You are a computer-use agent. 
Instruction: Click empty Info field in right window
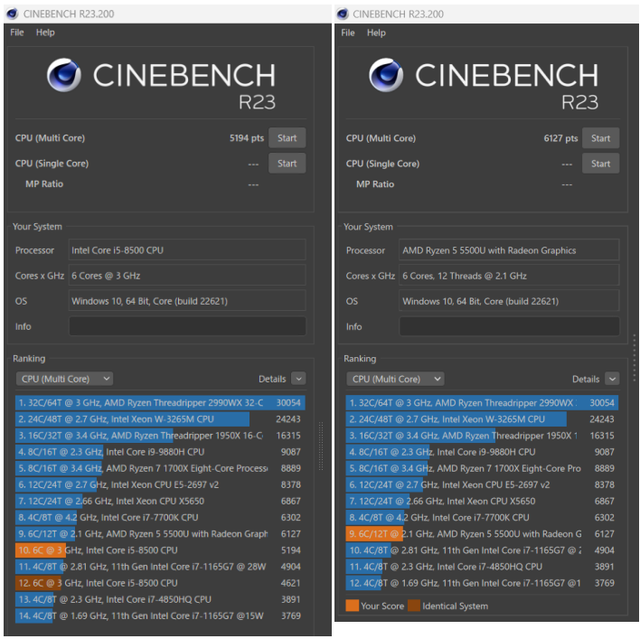click(509, 327)
